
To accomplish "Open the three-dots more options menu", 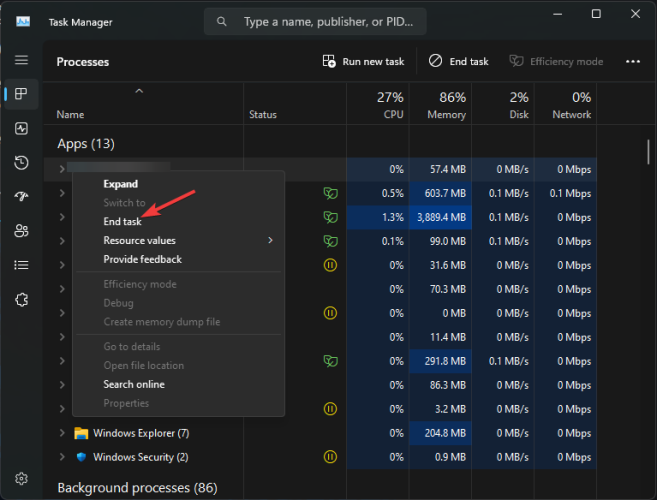I will click(x=633, y=62).
